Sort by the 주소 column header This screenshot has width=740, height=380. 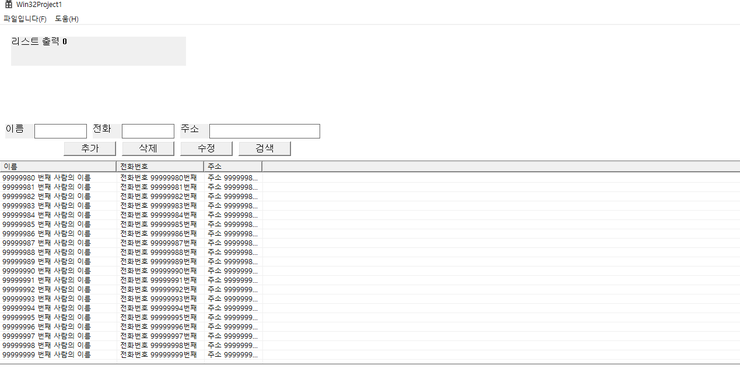point(233,167)
